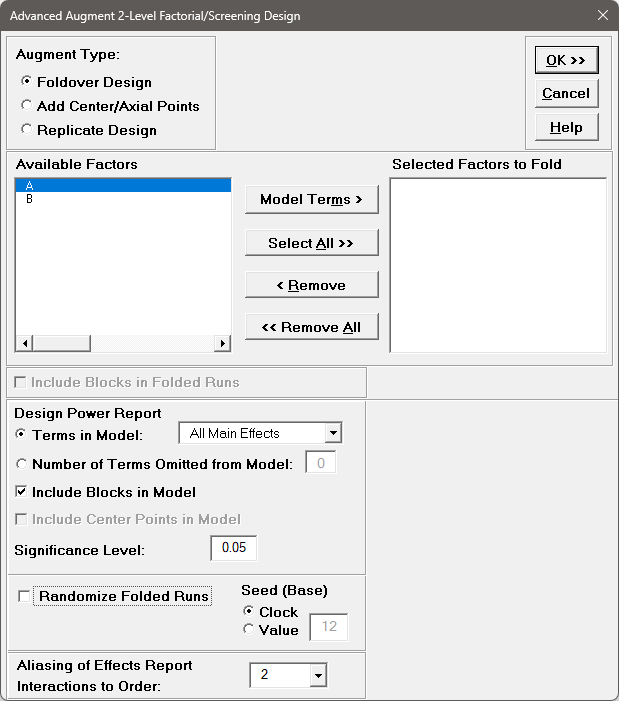This screenshot has width=619, height=701.
Task: Click the Significance Level input field
Action: (234, 548)
